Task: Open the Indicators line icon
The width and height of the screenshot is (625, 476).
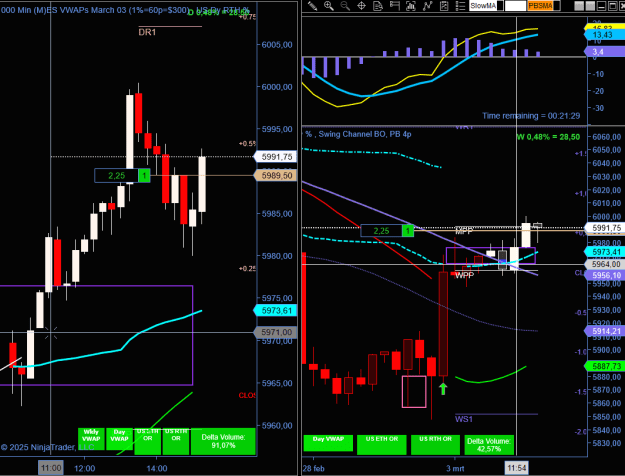Action: (428, 6)
